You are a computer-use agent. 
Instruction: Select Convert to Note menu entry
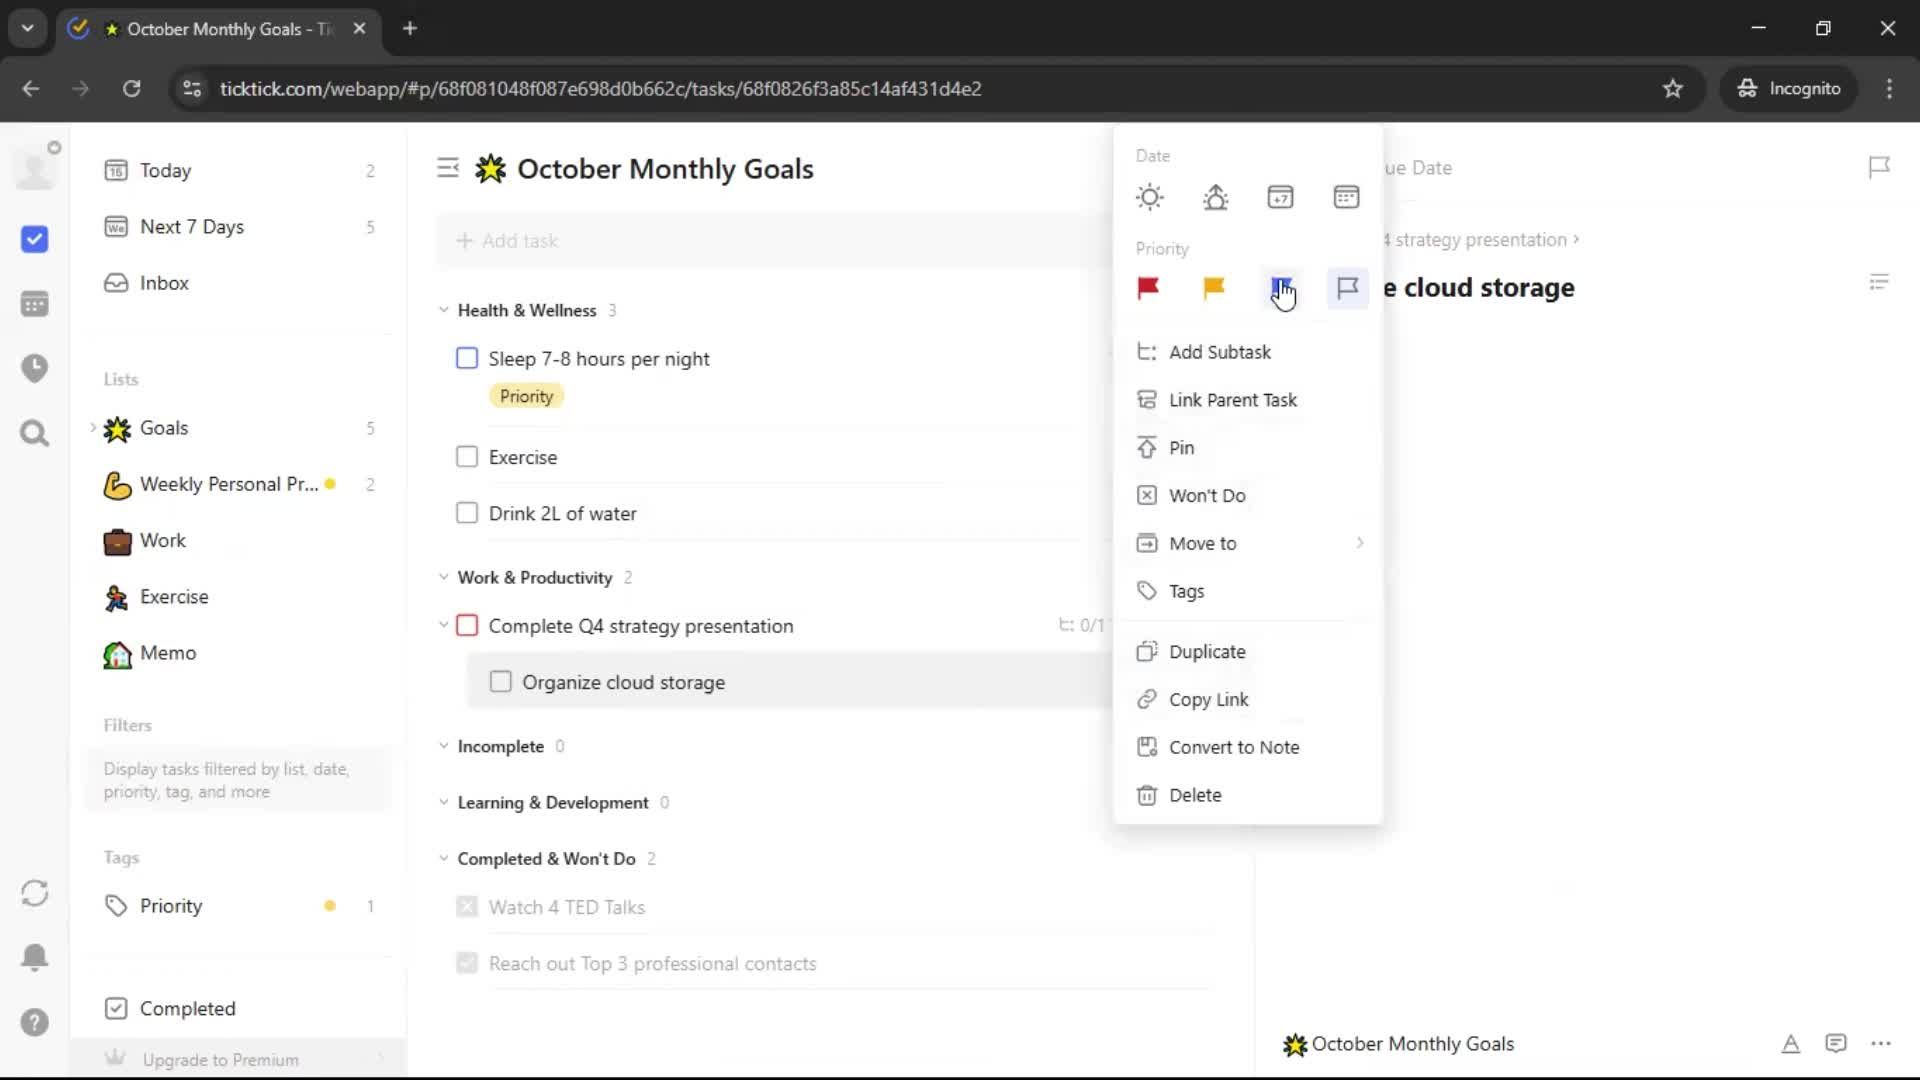click(1233, 747)
